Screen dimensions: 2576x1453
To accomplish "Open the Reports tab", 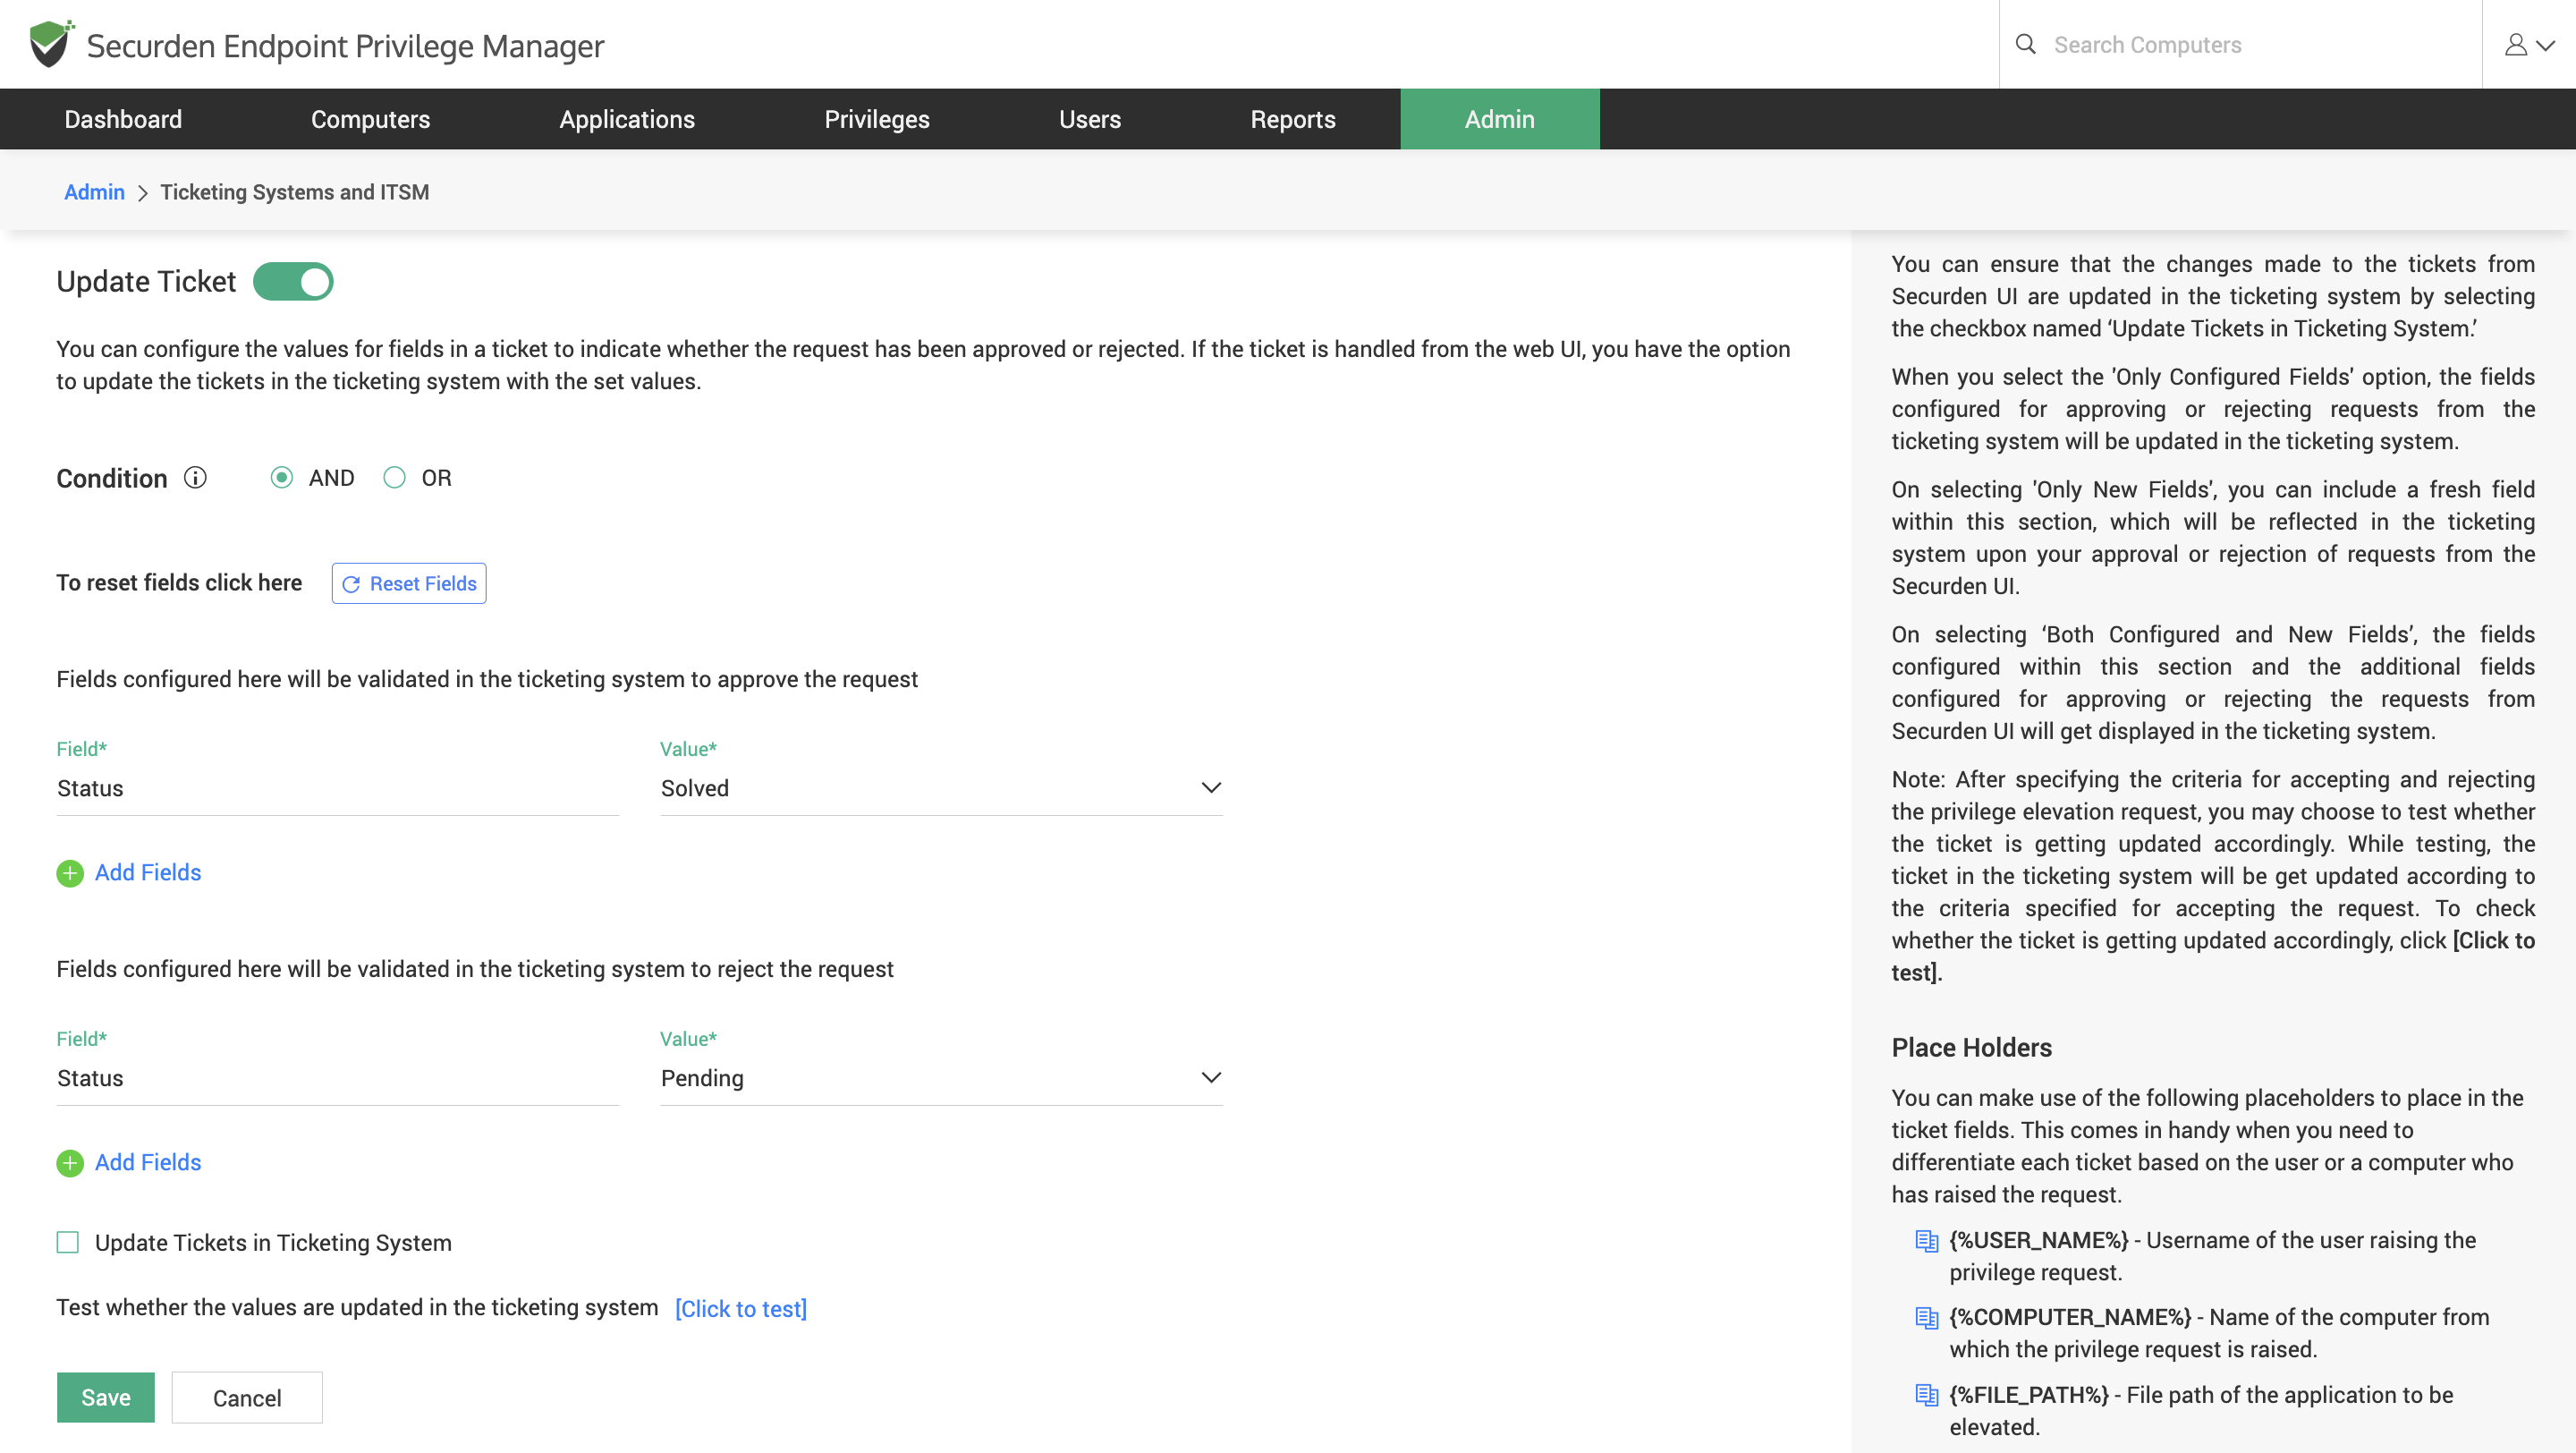I will [x=1292, y=119].
